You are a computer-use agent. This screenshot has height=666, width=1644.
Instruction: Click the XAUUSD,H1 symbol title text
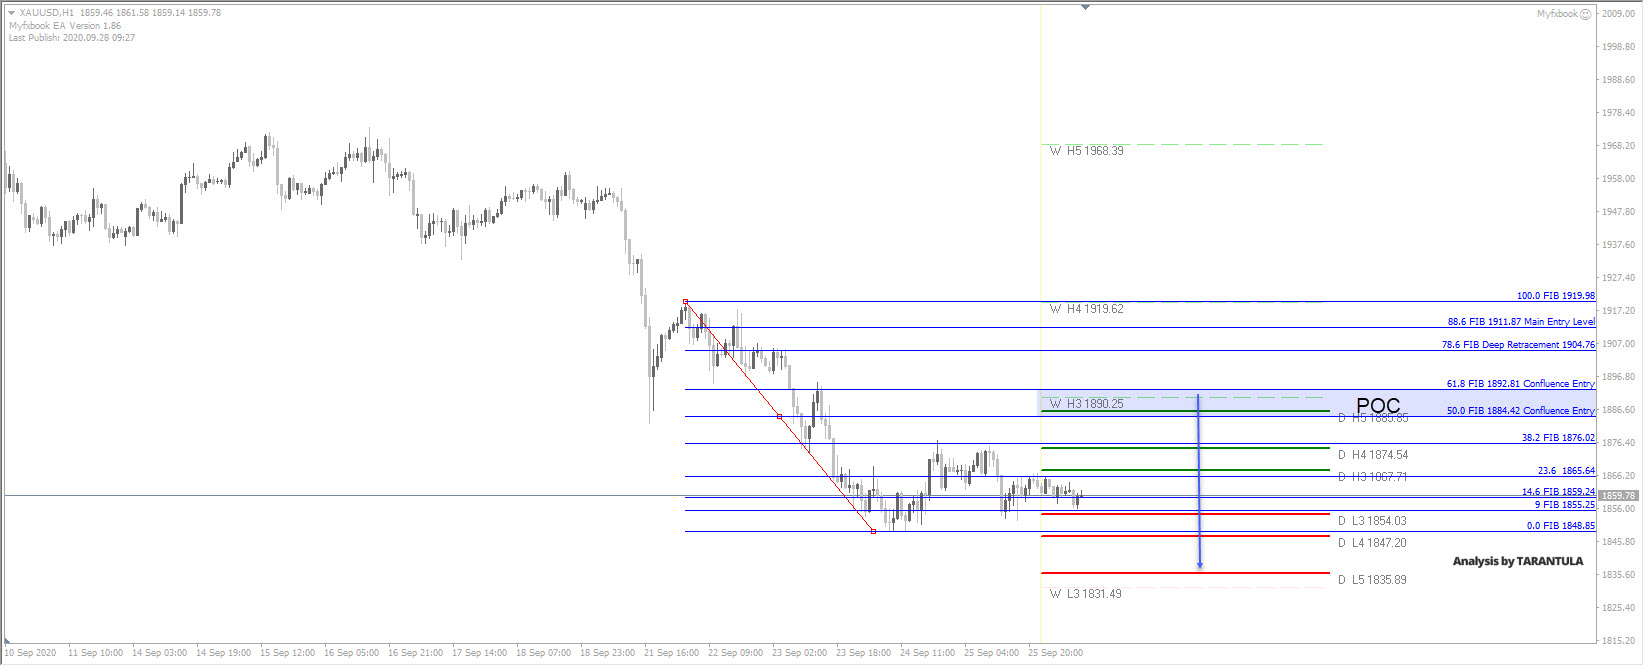coord(47,13)
